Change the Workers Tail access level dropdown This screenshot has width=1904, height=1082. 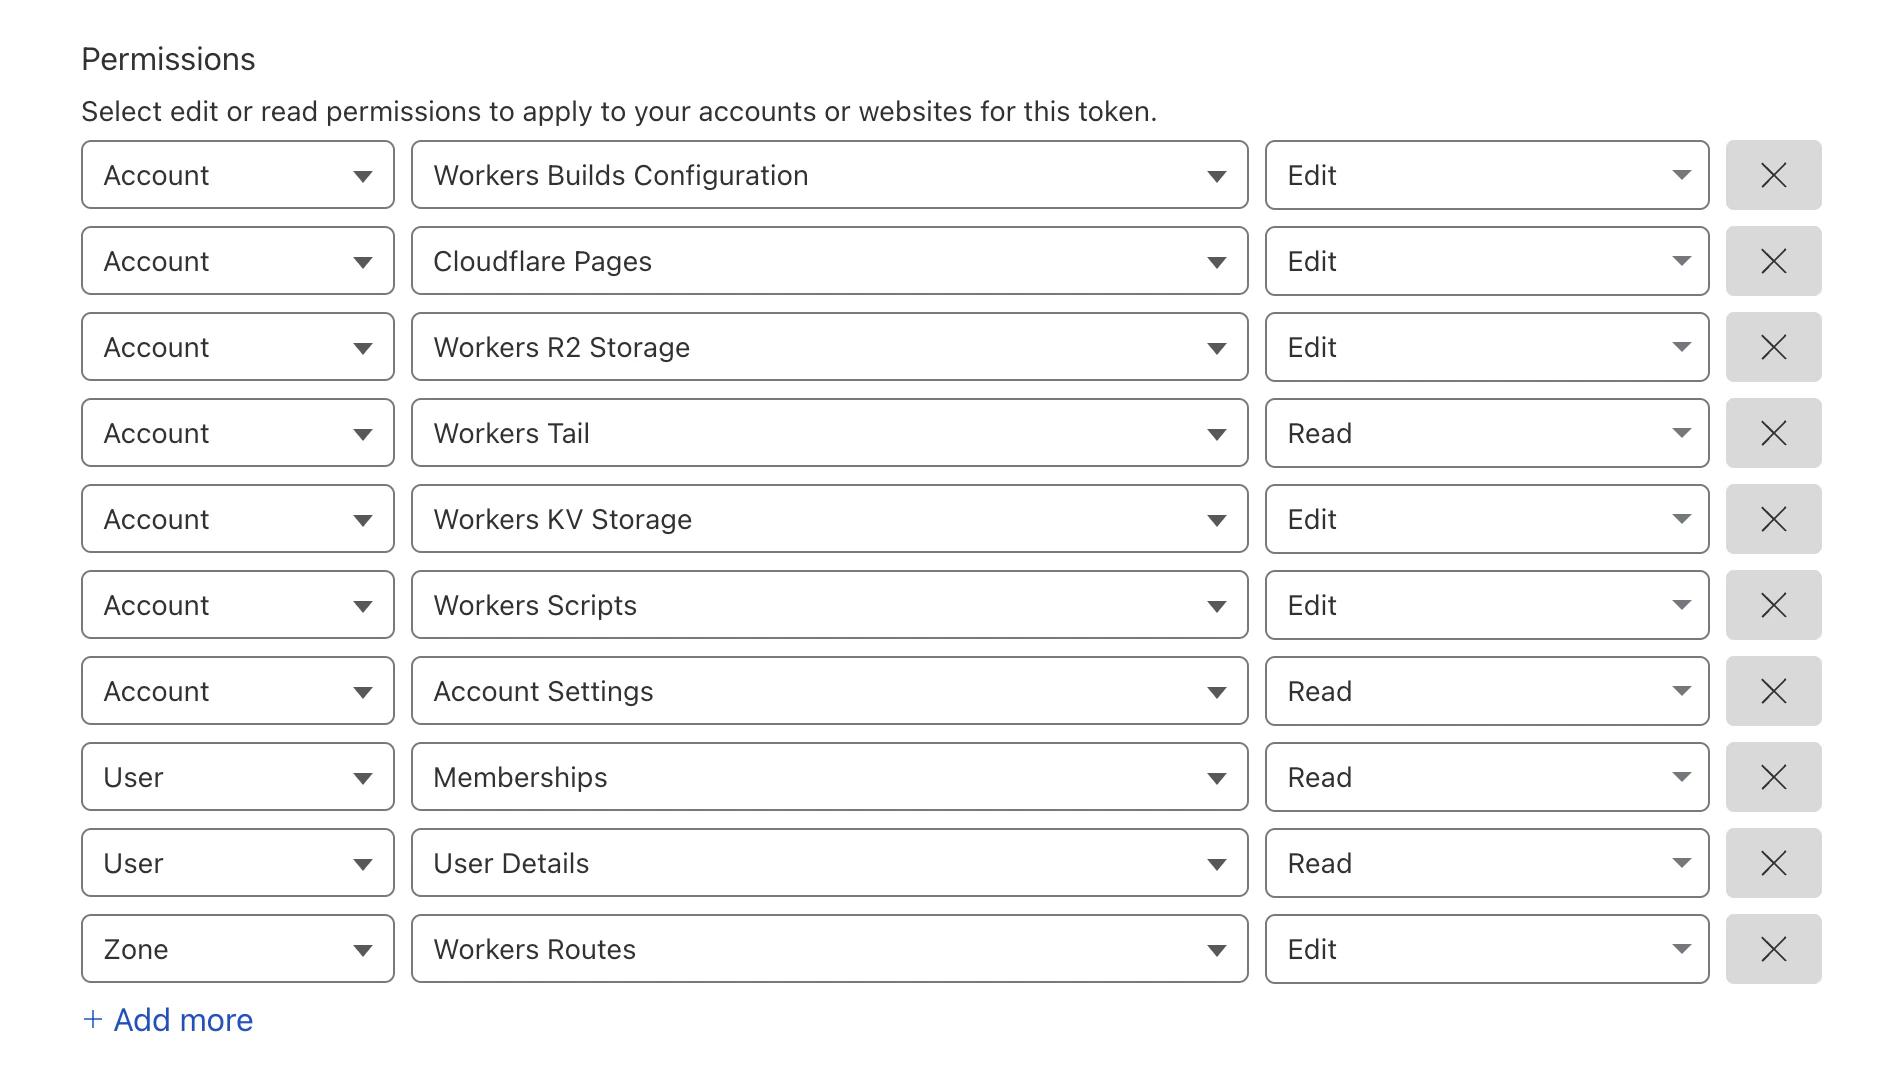tap(1486, 433)
